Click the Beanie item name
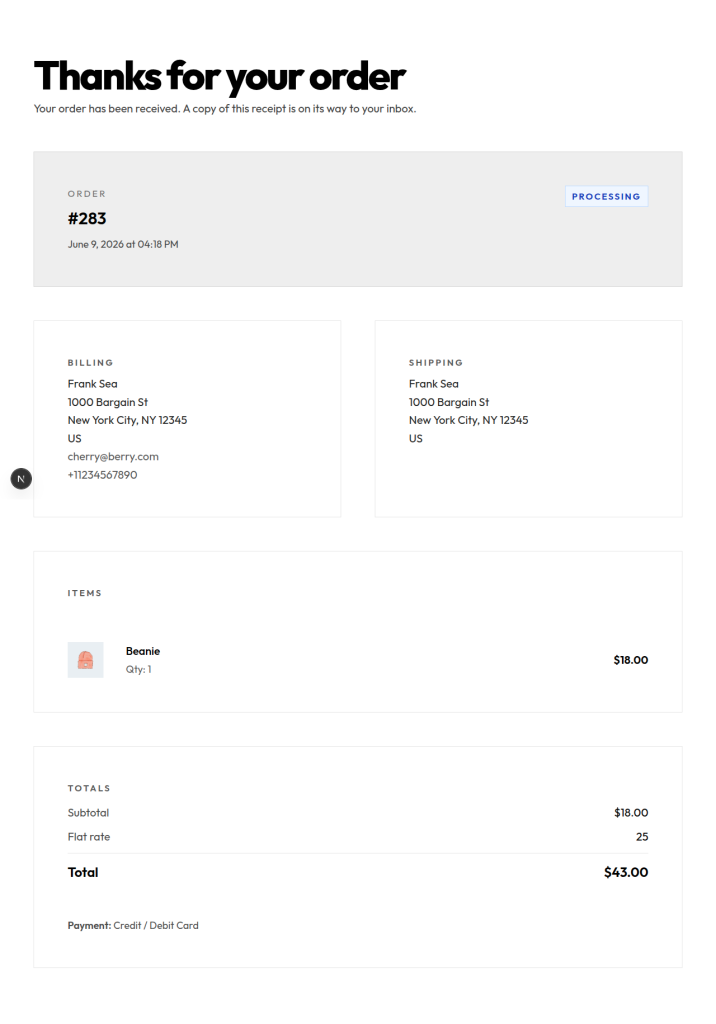716x1024 pixels. click(143, 651)
